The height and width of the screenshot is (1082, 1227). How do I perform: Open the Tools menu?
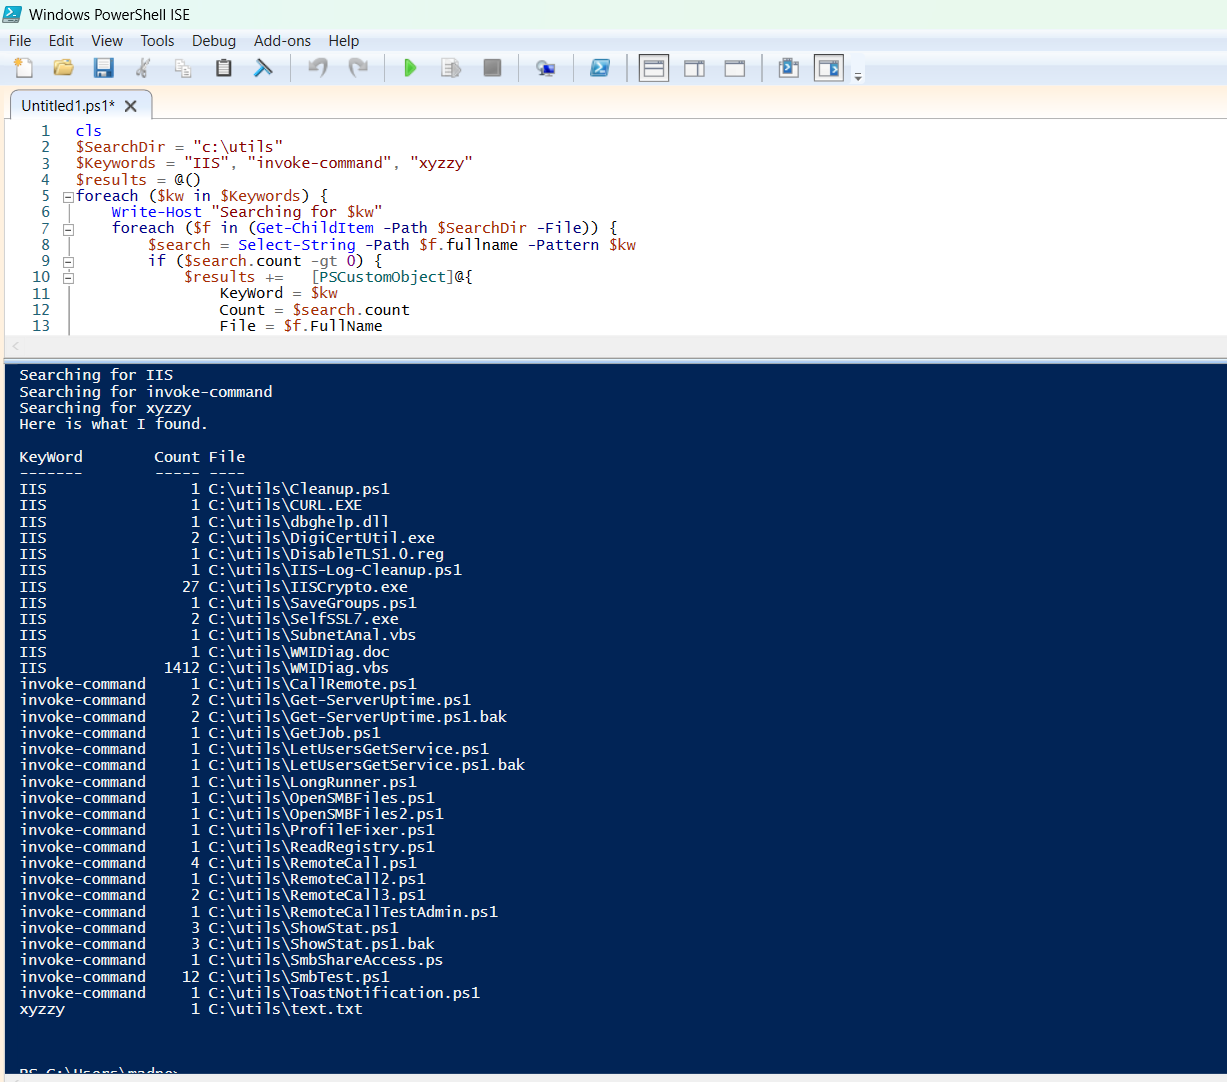(157, 41)
